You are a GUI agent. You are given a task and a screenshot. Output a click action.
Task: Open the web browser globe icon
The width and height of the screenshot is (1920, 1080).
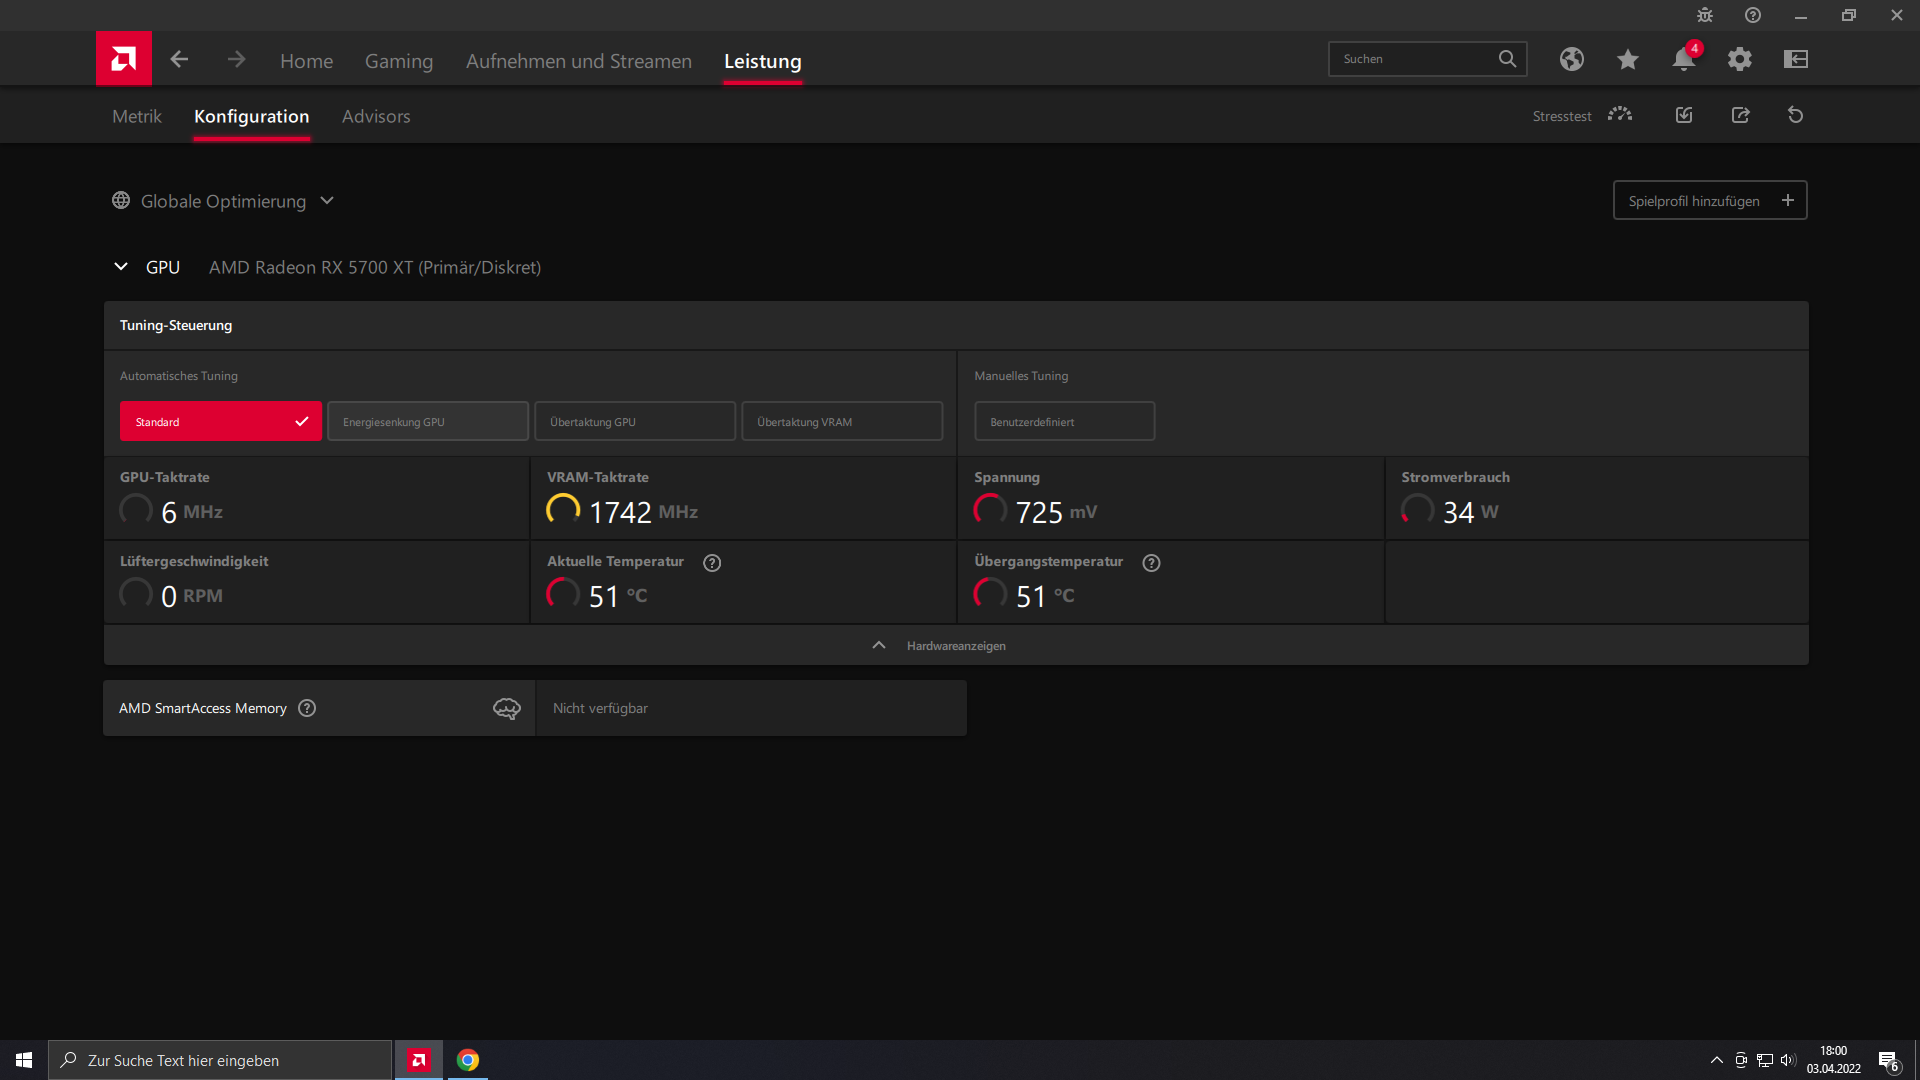(x=1571, y=59)
